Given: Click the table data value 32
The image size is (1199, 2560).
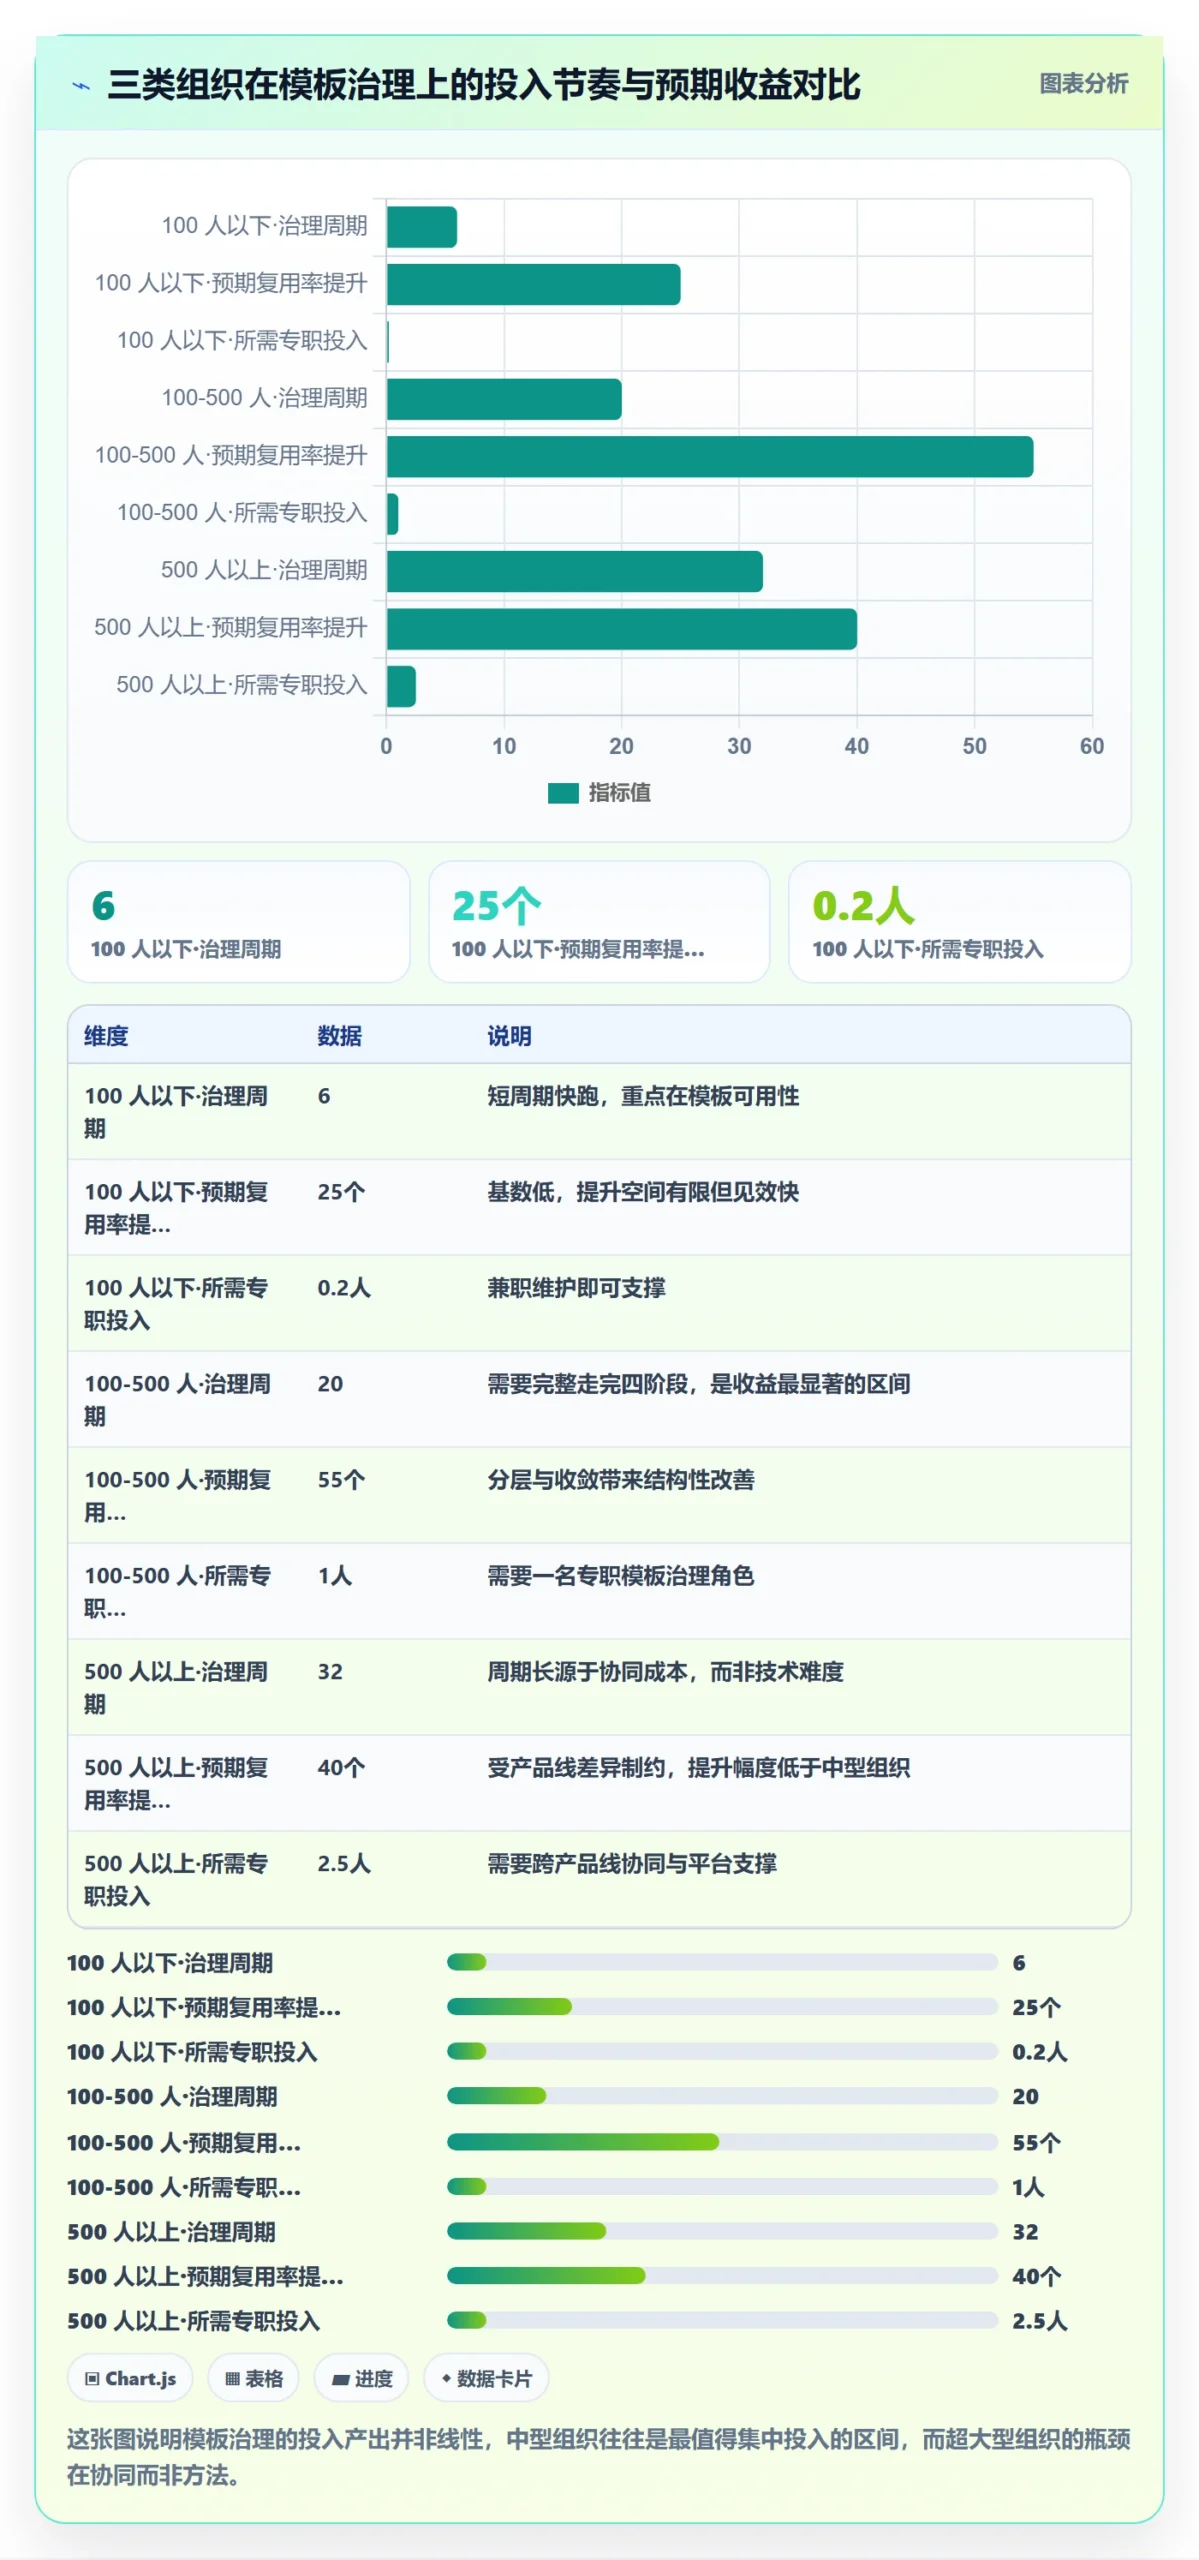Looking at the screenshot, I should coord(330,1672).
